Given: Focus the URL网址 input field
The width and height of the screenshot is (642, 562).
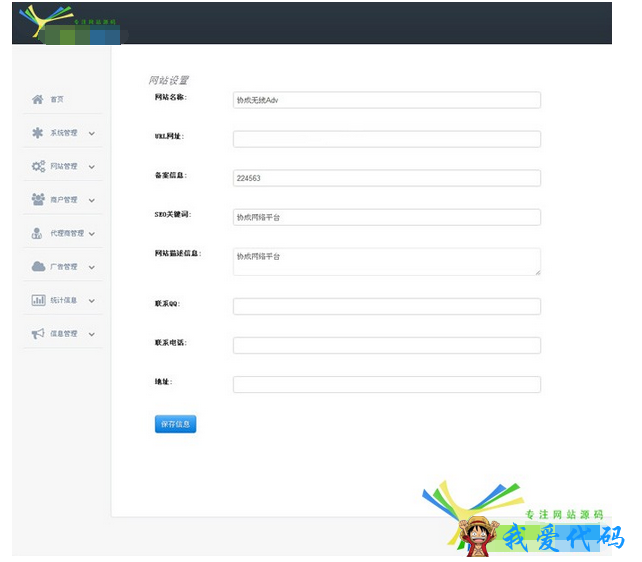Looking at the screenshot, I should click(387, 139).
